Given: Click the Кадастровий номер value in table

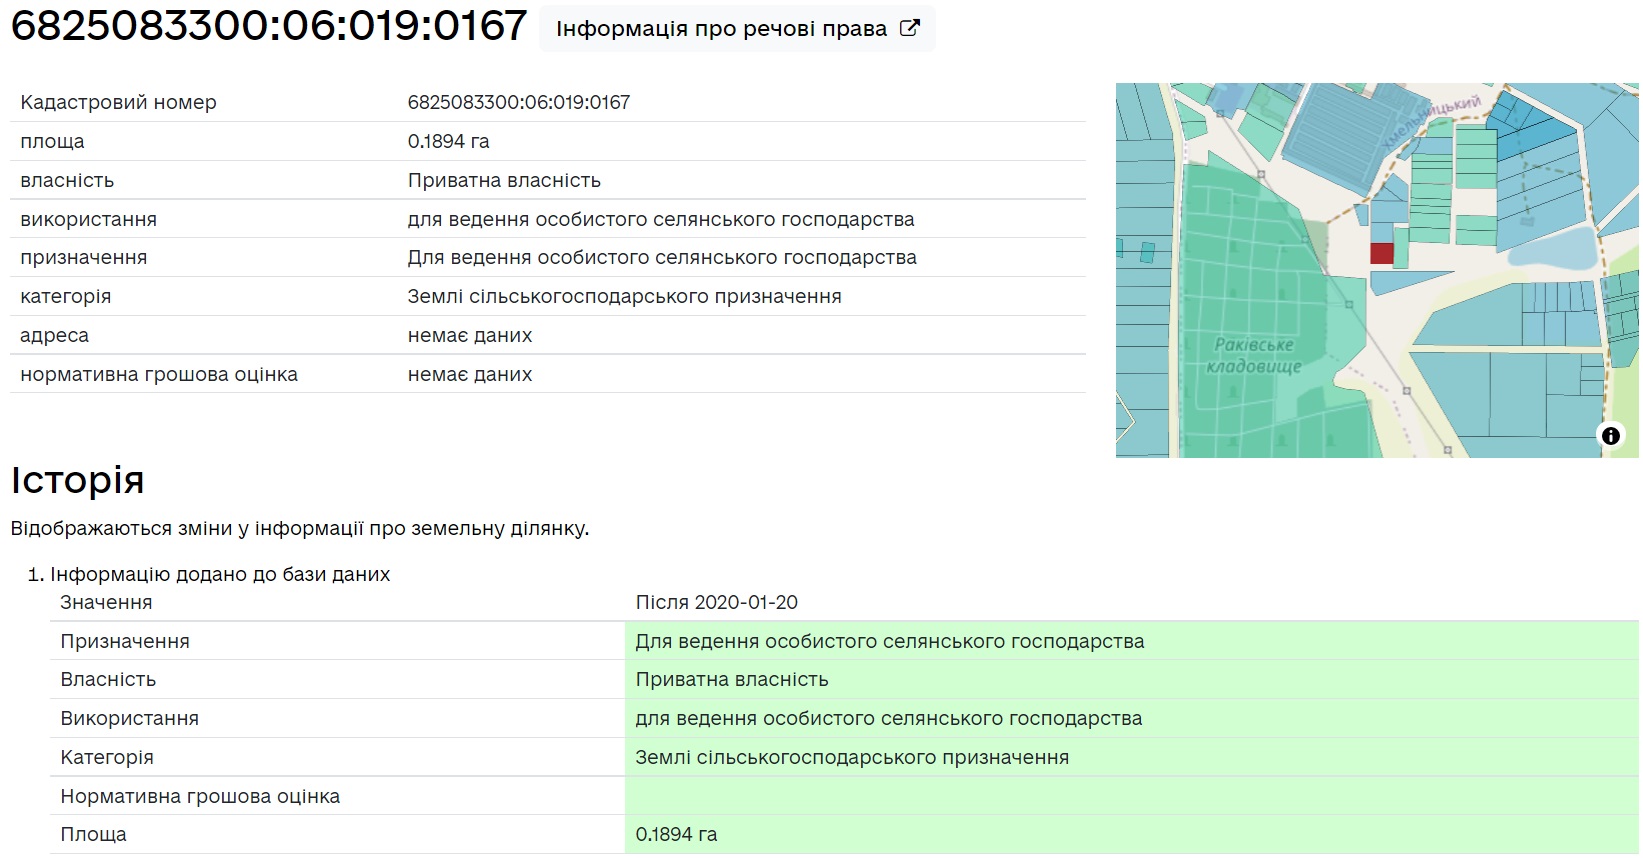Looking at the screenshot, I should point(518,102).
